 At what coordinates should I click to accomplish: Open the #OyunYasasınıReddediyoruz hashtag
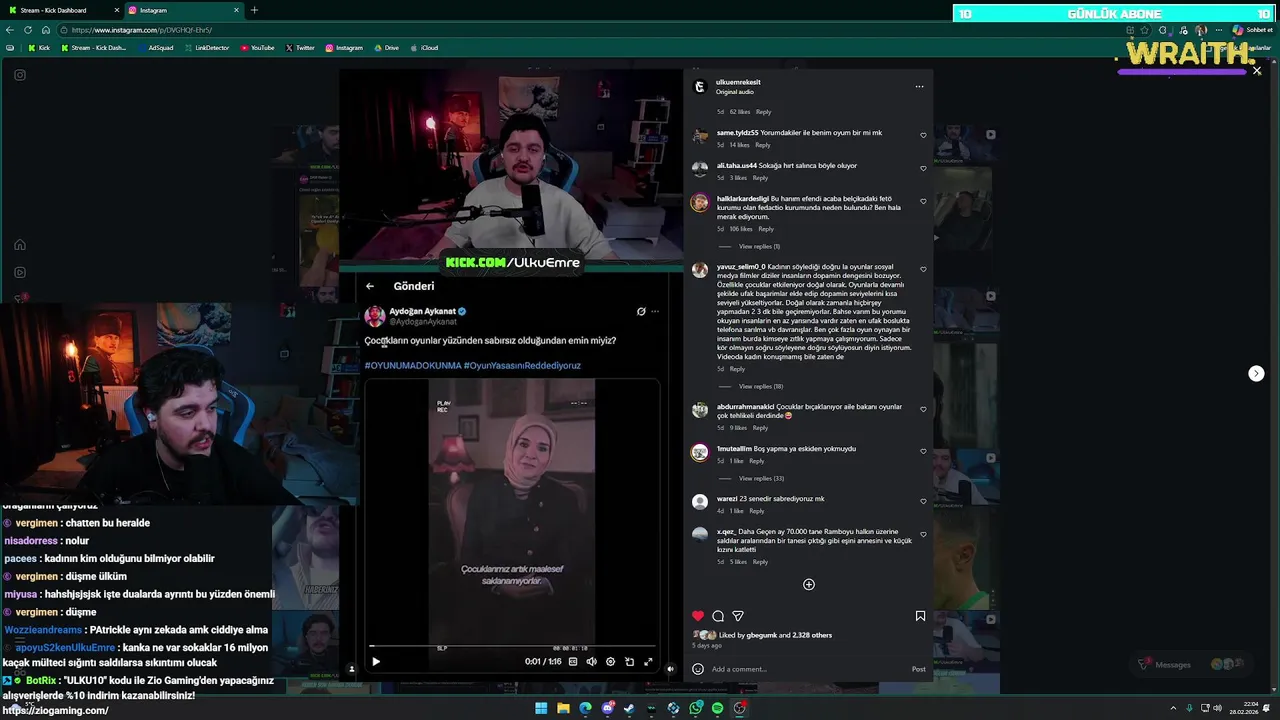click(522, 365)
